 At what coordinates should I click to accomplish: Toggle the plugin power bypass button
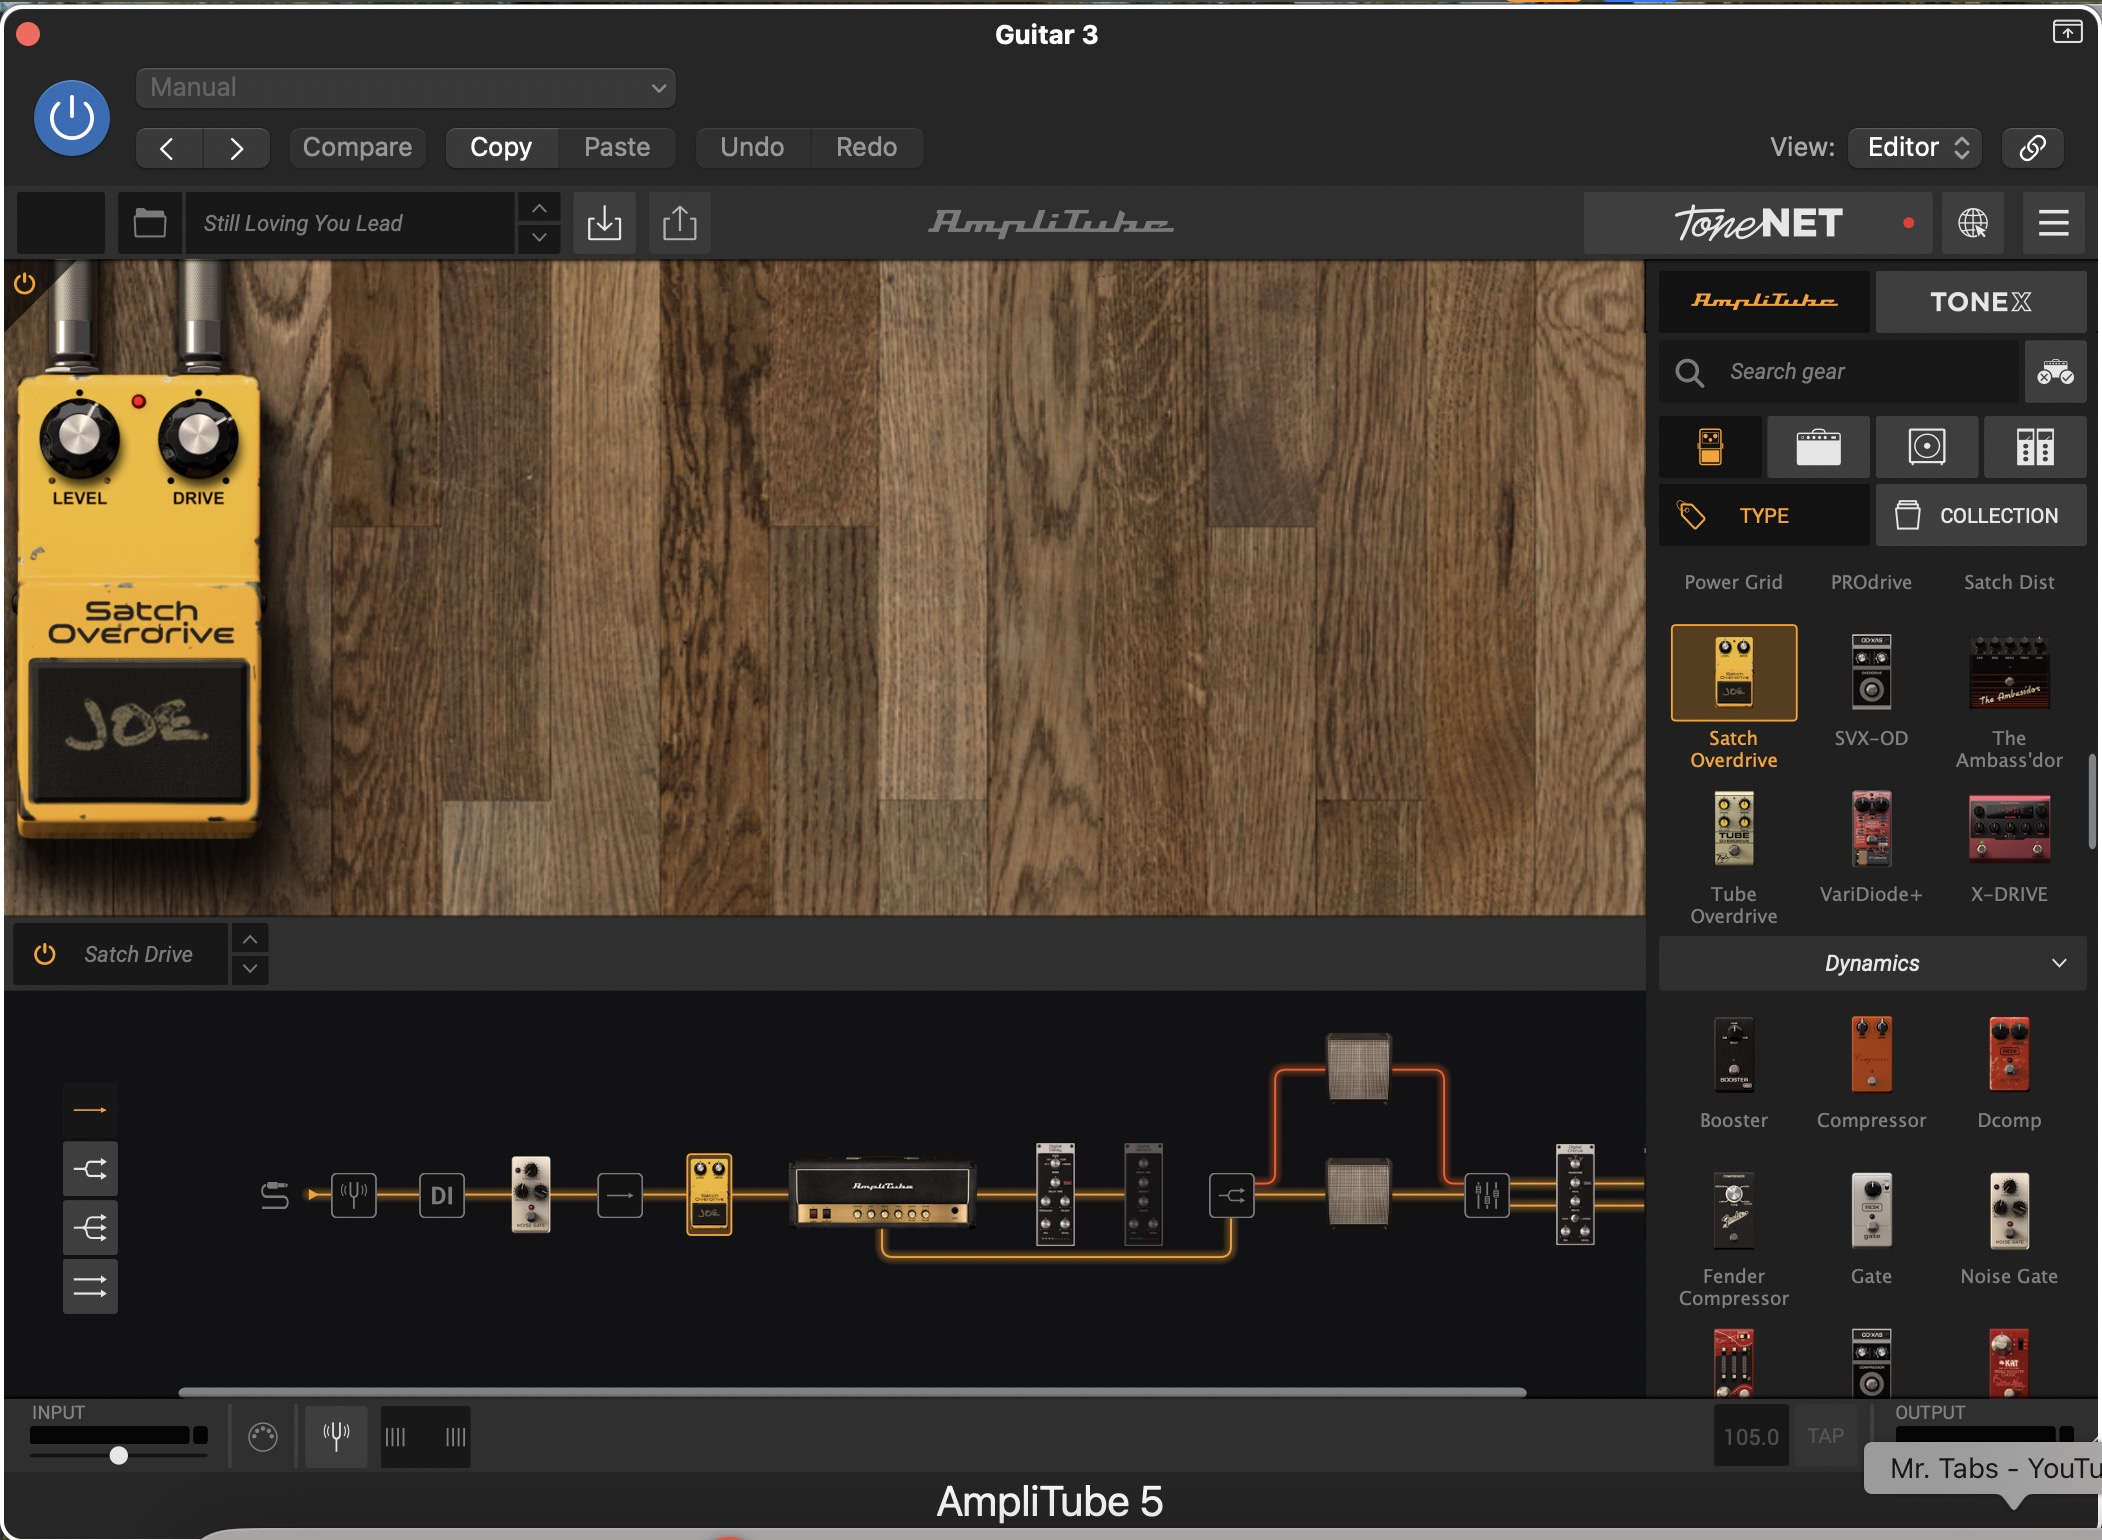[72, 118]
